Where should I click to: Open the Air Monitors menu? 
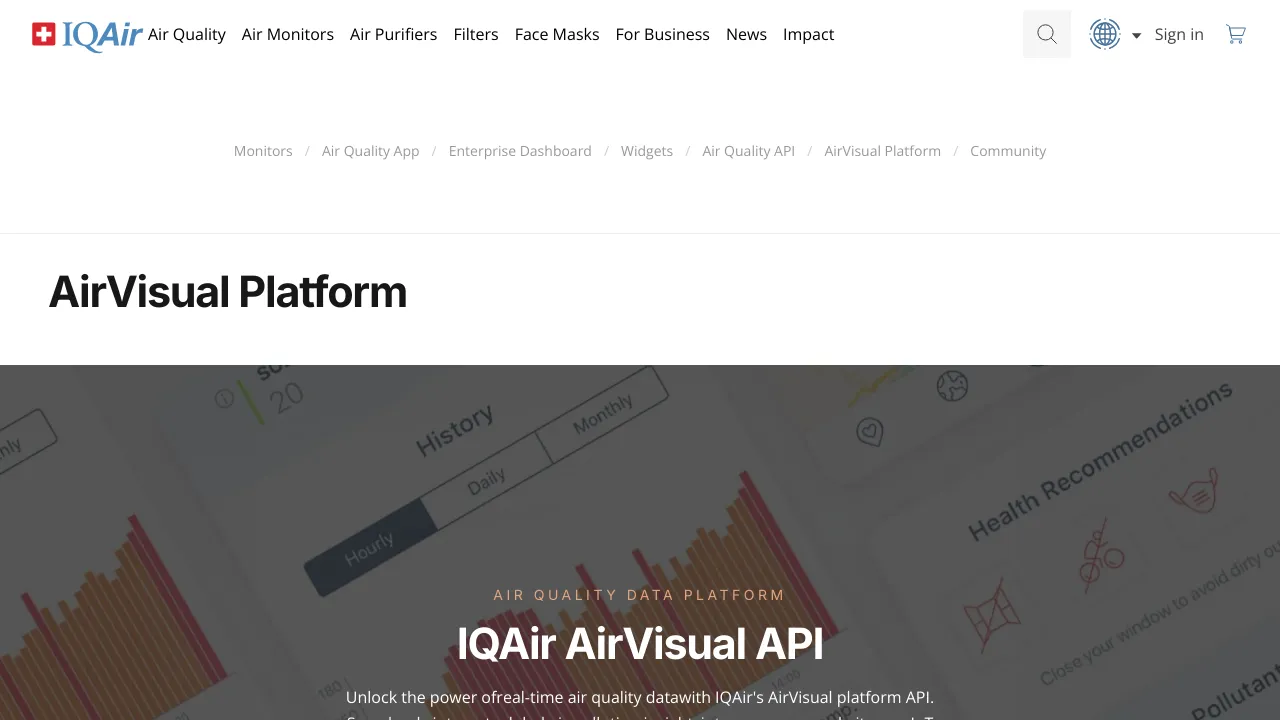288,34
